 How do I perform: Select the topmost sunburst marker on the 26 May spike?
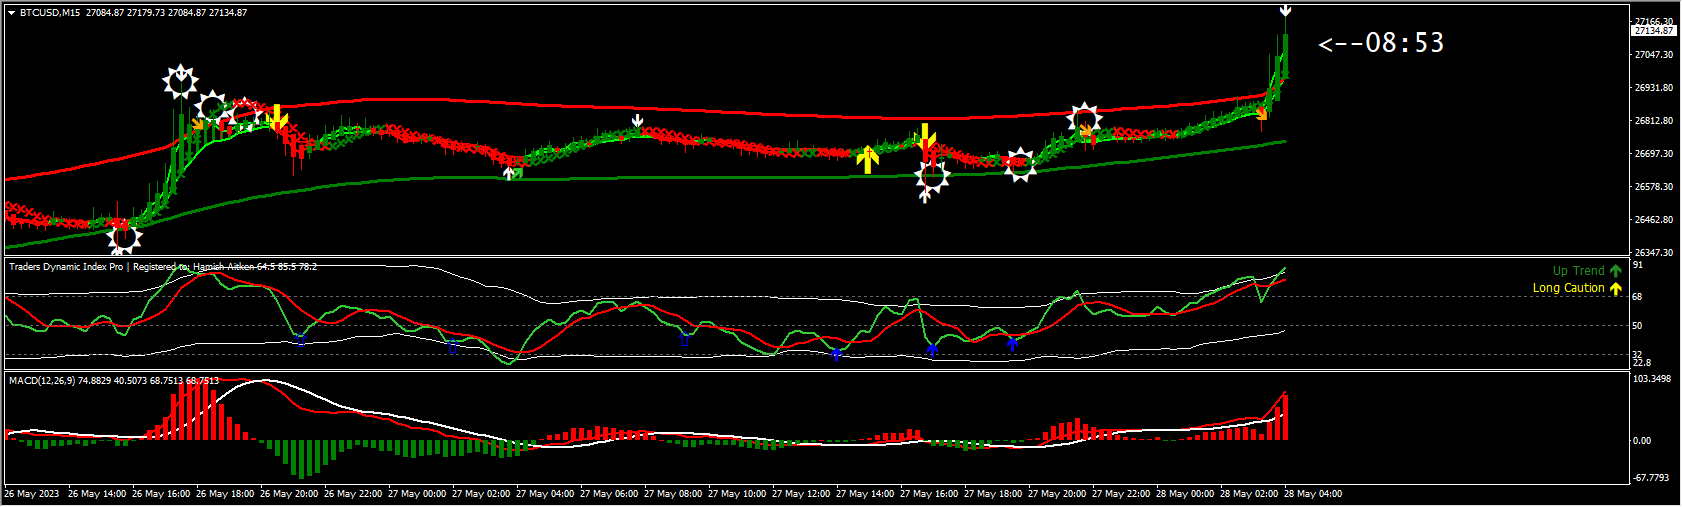pos(181,82)
